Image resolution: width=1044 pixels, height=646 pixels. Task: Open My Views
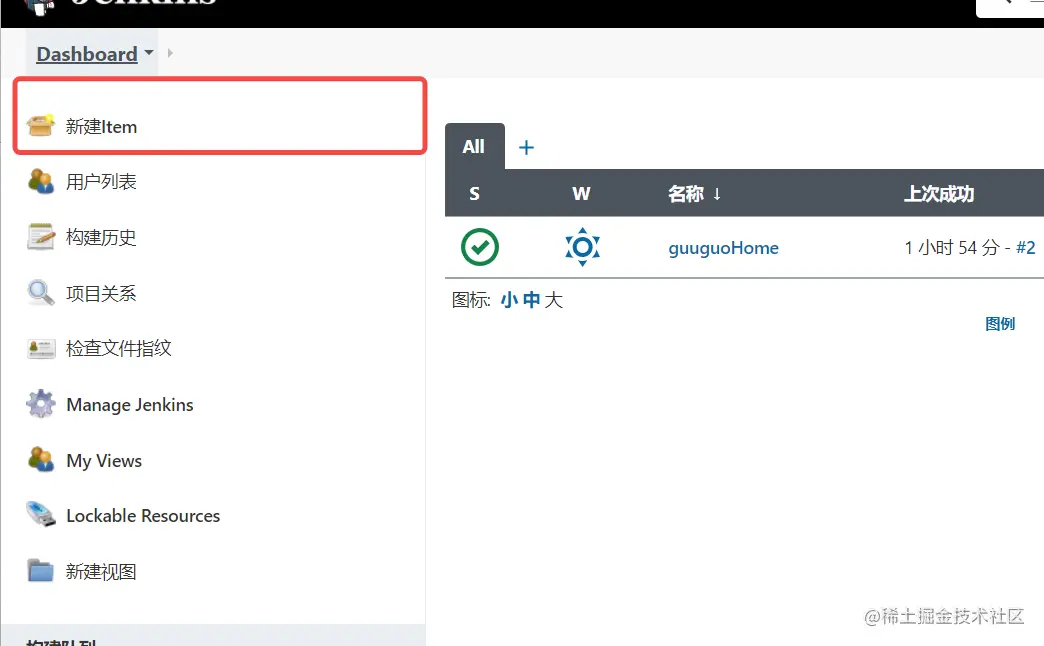(104, 461)
